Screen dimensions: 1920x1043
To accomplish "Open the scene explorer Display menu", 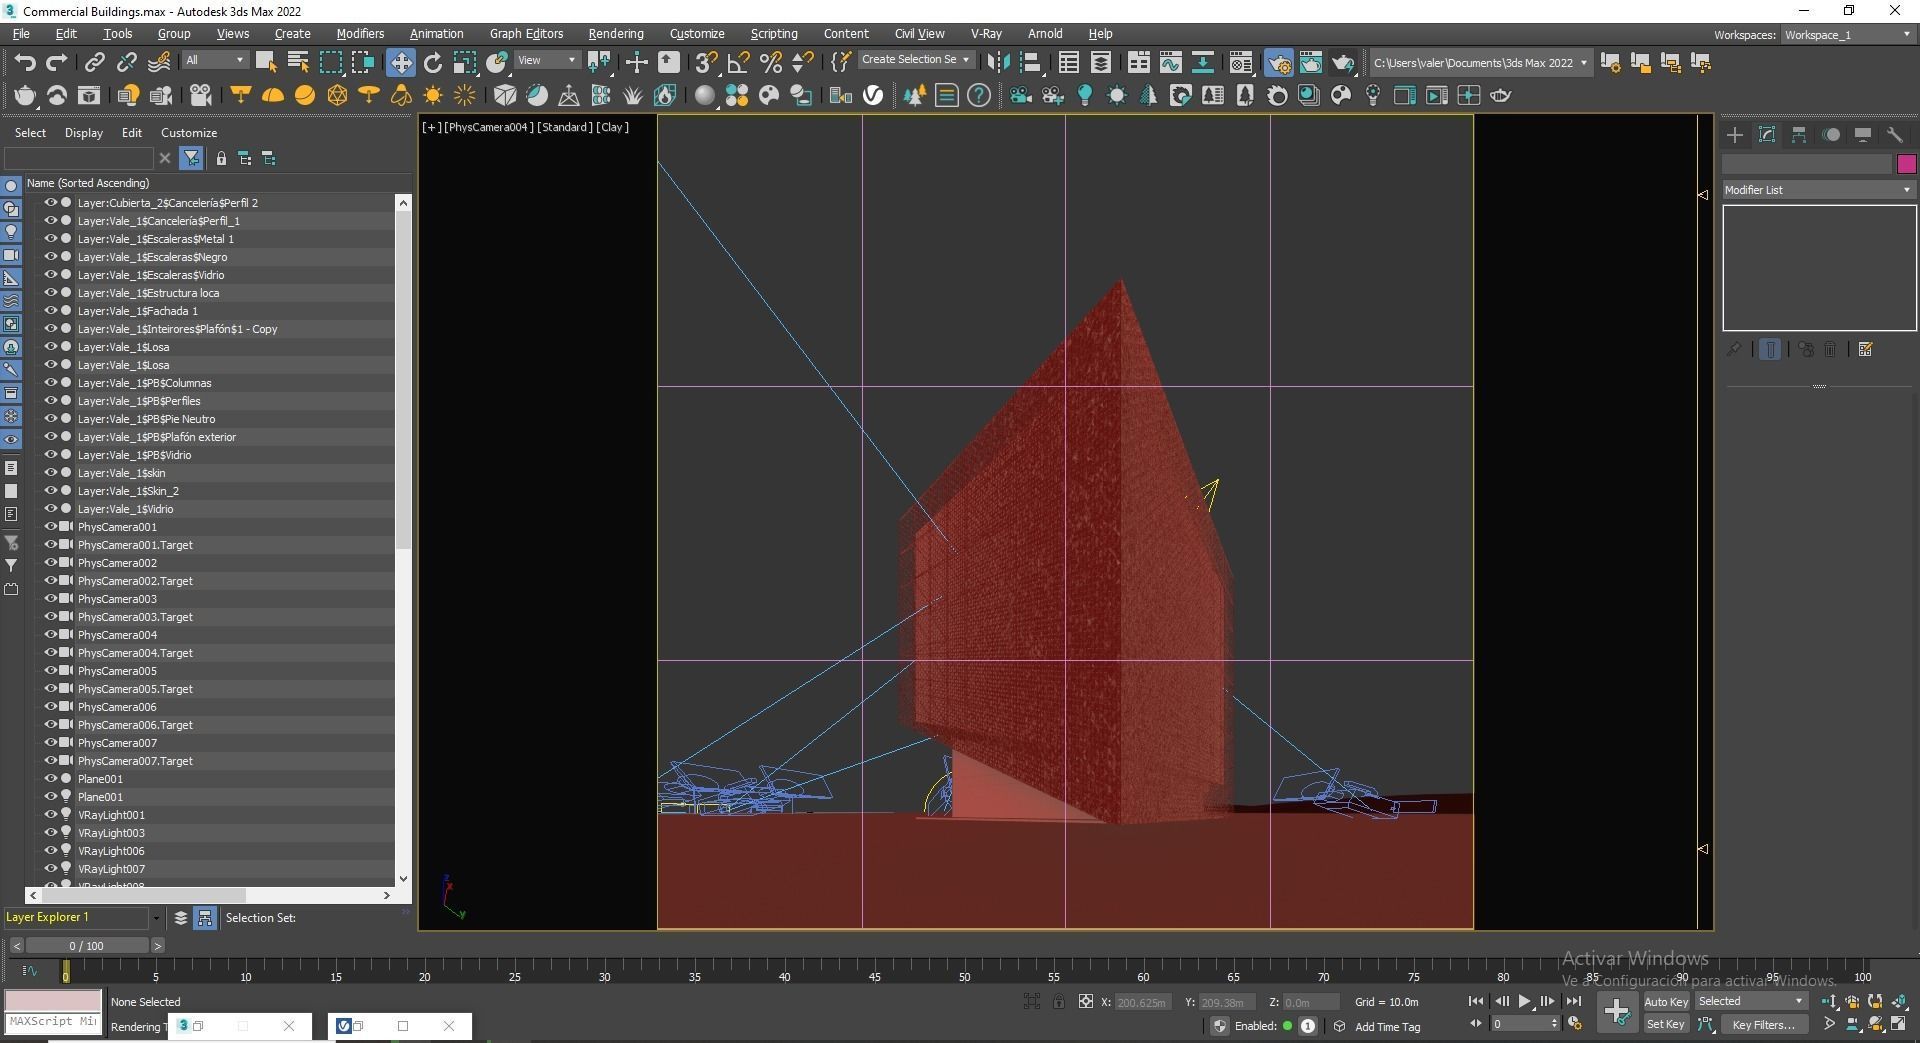I will click(x=84, y=133).
